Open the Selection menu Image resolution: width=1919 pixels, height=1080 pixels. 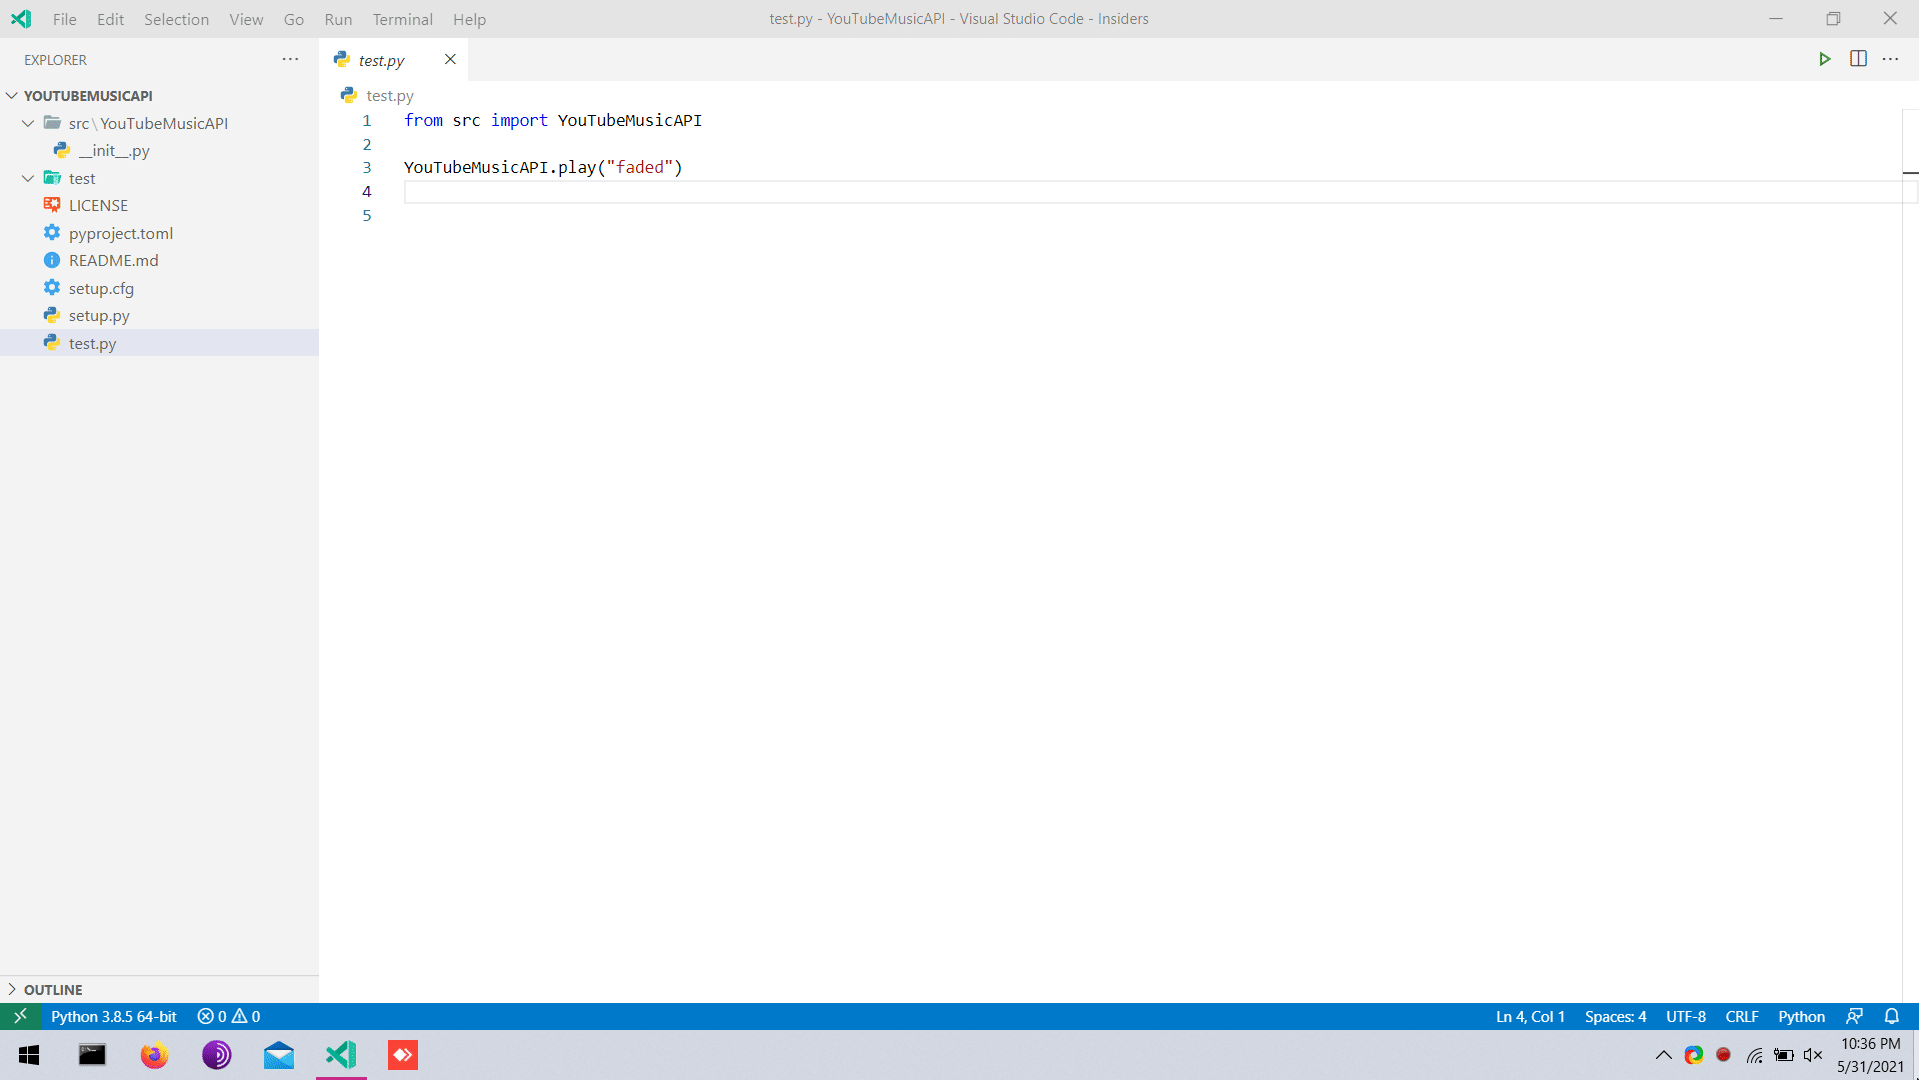pos(176,19)
